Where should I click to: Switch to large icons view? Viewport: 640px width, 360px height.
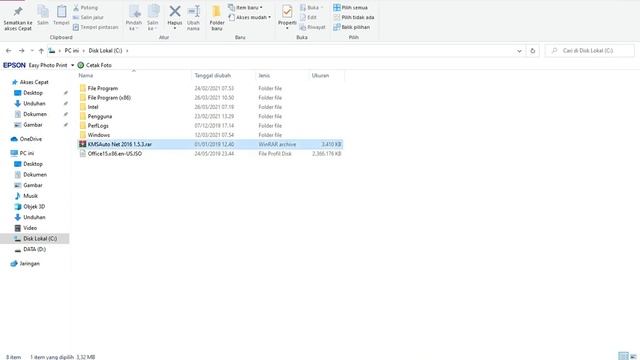pyautogui.click(x=633, y=356)
